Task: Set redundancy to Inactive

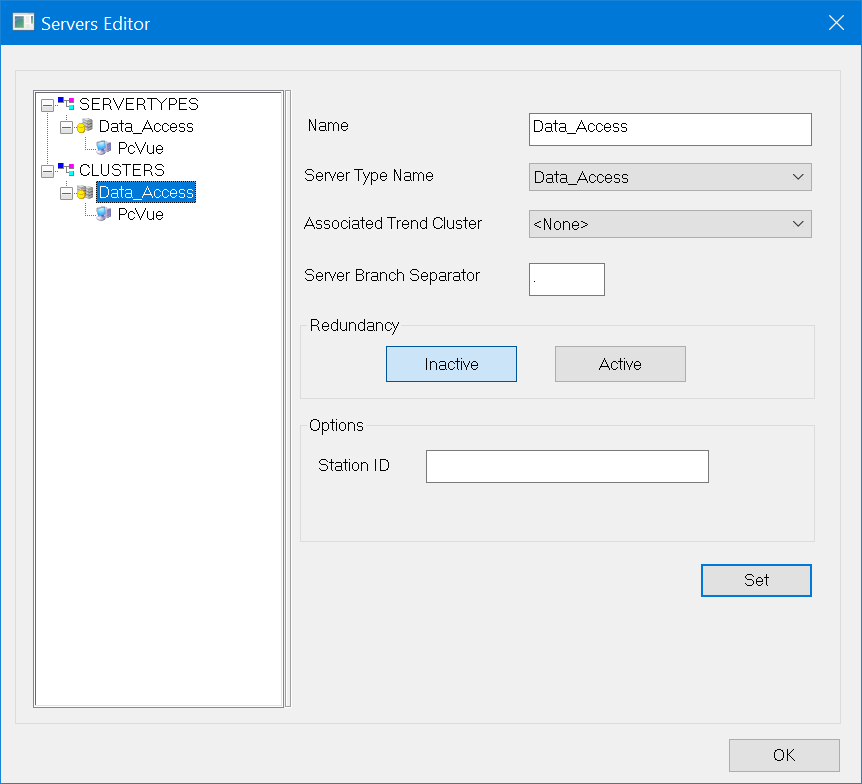Action: (x=451, y=364)
